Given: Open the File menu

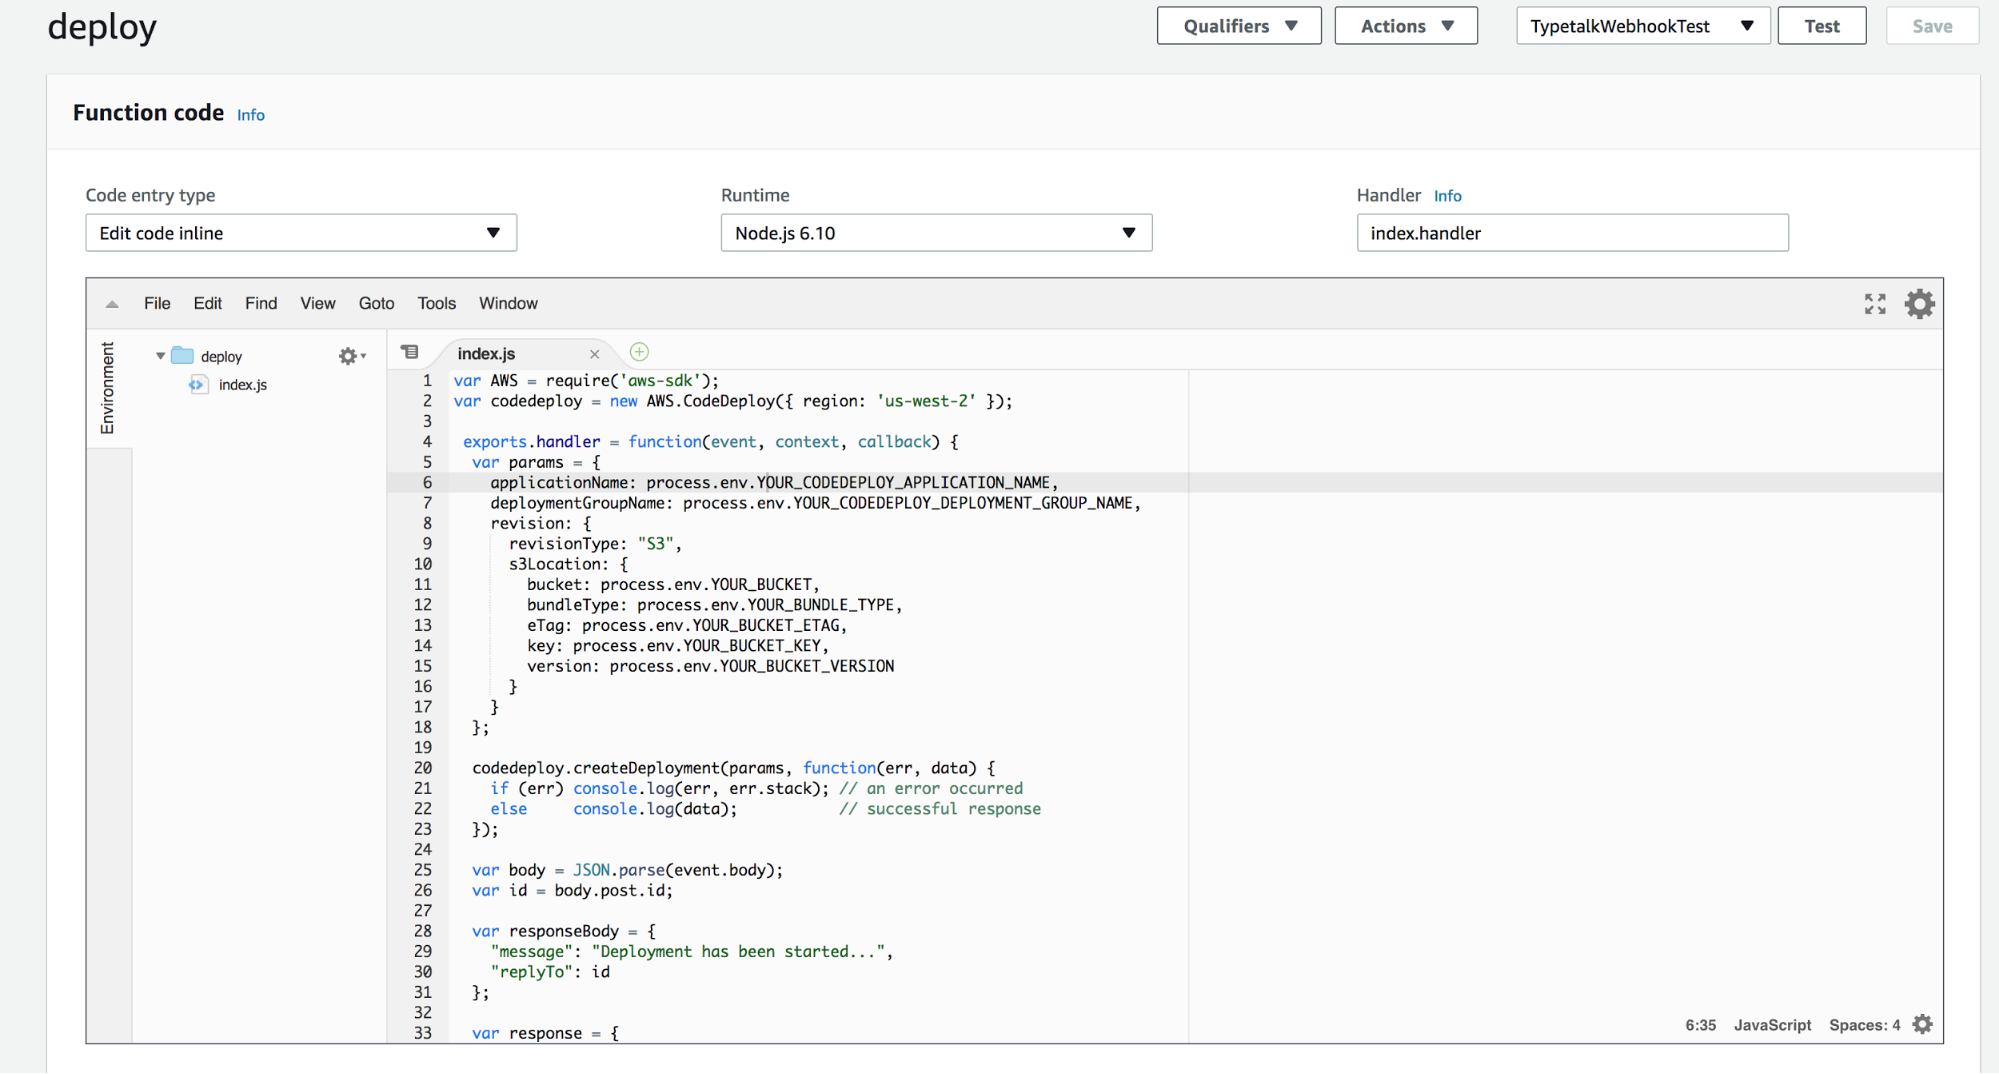Looking at the screenshot, I should (x=157, y=303).
